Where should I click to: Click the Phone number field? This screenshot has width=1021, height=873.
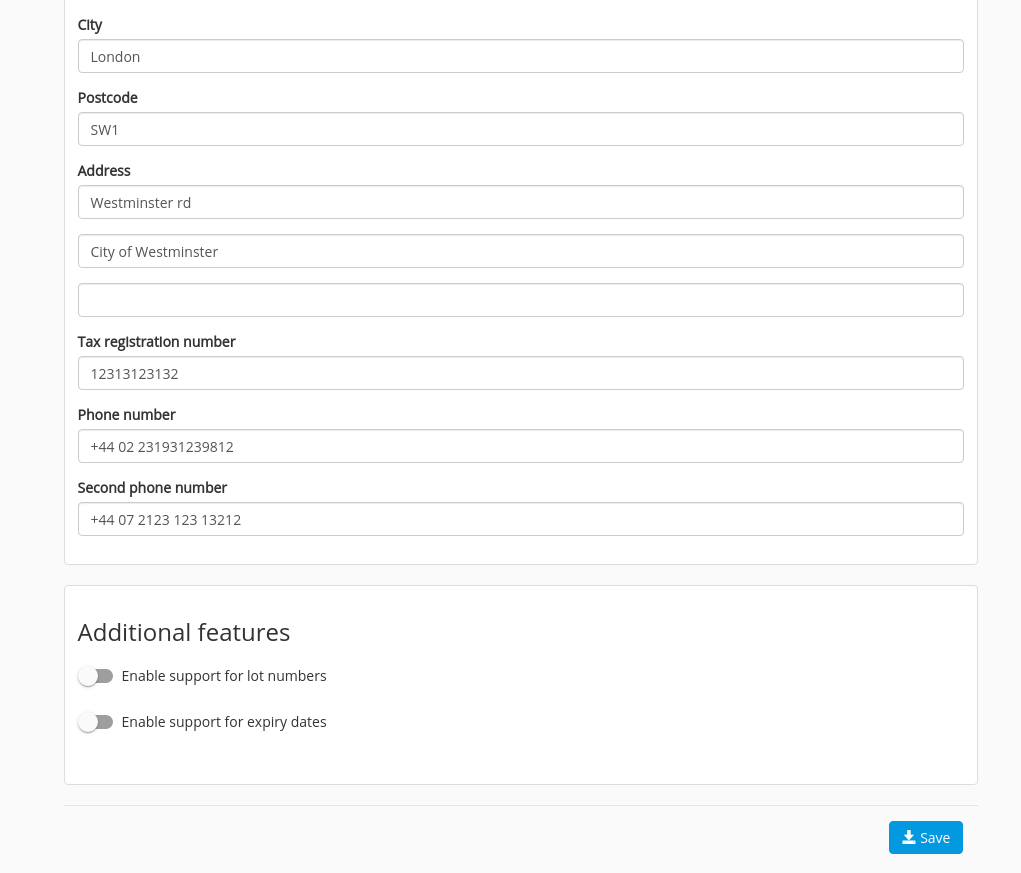(x=521, y=446)
